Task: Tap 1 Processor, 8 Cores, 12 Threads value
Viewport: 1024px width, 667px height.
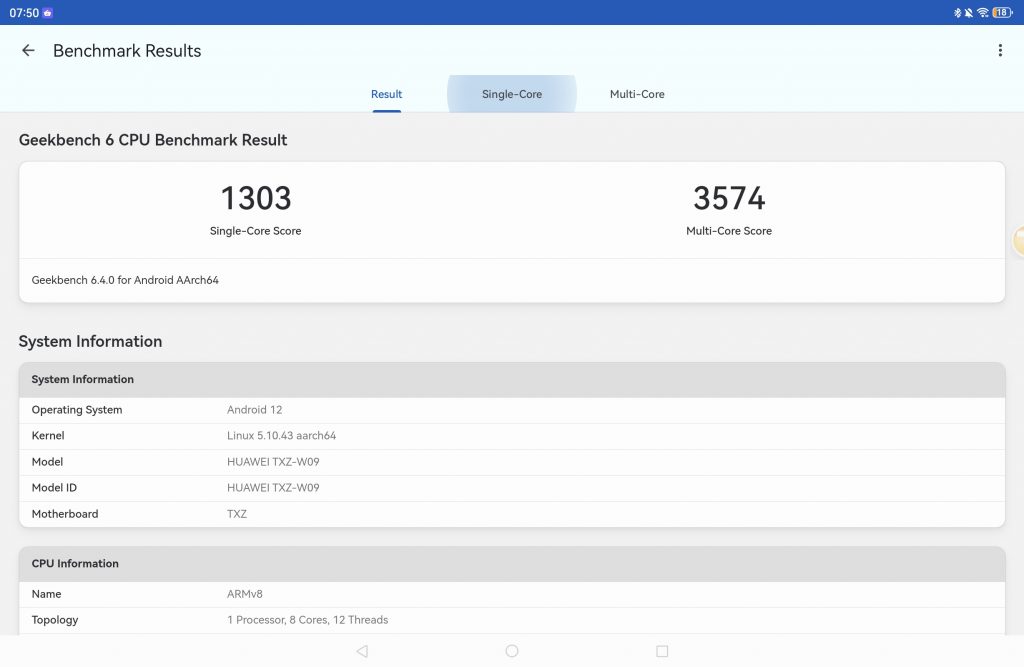Action: click(307, 620)
